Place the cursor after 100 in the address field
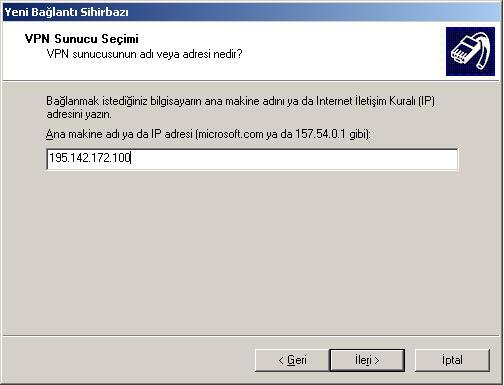The width and height of the screenshot is (504, 385). point(131,158)
